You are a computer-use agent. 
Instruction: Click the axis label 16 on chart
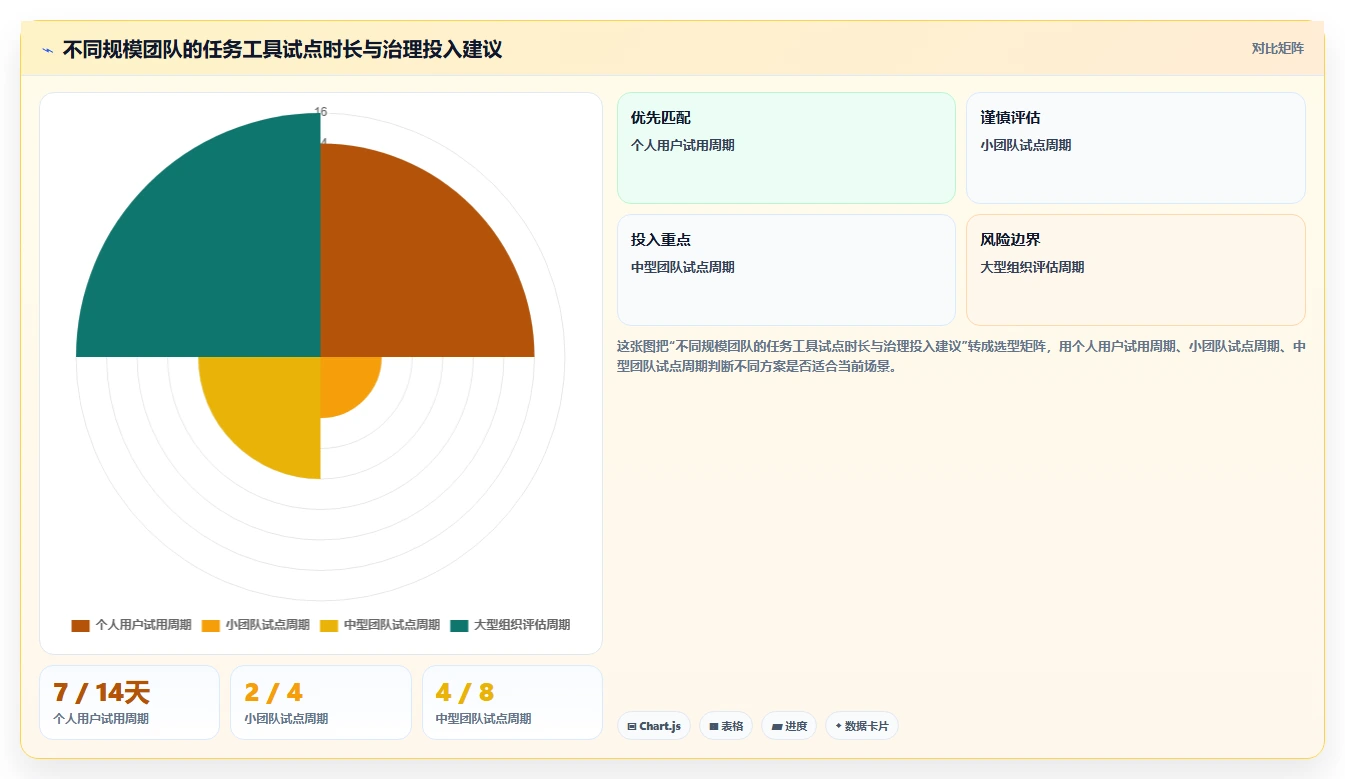(321, 111)
